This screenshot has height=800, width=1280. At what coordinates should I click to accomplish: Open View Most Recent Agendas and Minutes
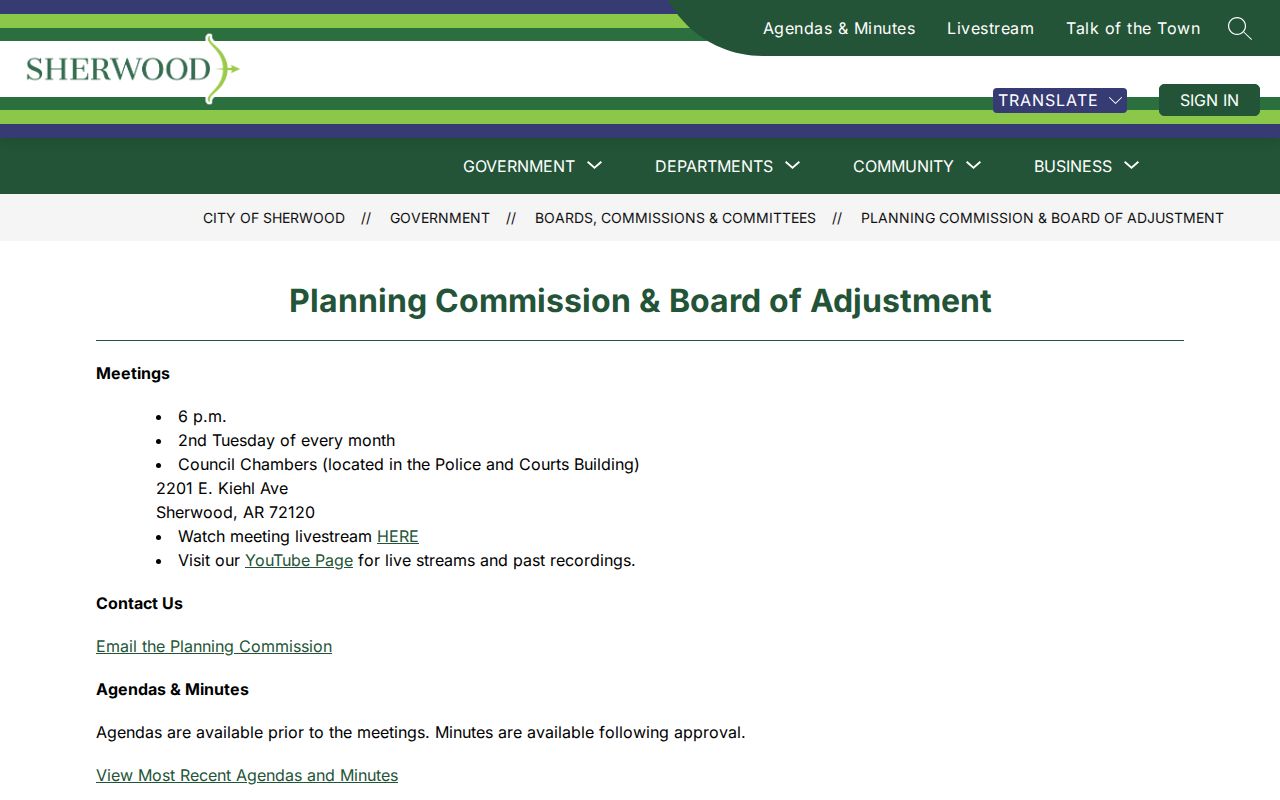click(247, 775)
